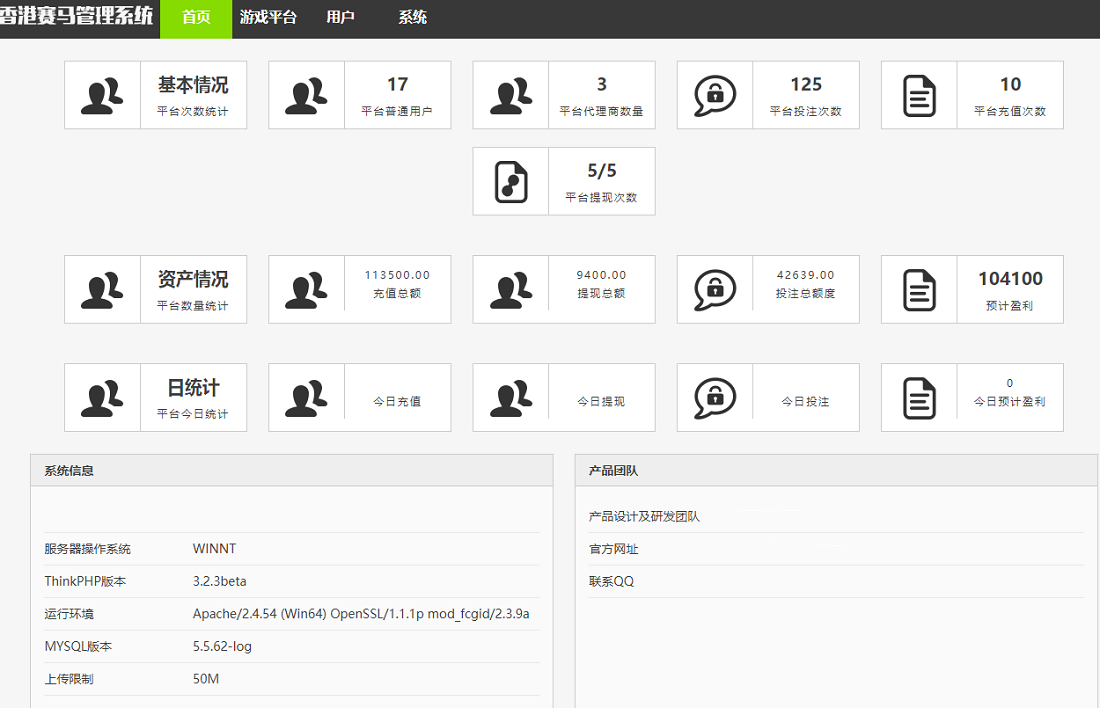The width and height of the screenshot is (1100, 708).
Task: Click the lock bubble icon for 今日投注
Action: pyautogui.click(x=714, y=398)
